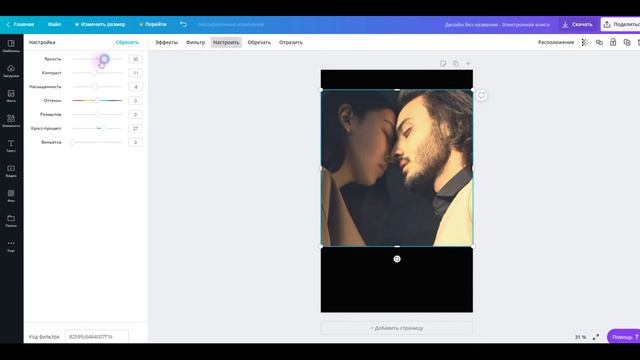Click the transparency checkerboard icon
640x360 pixels.
(x=584, y=42)
